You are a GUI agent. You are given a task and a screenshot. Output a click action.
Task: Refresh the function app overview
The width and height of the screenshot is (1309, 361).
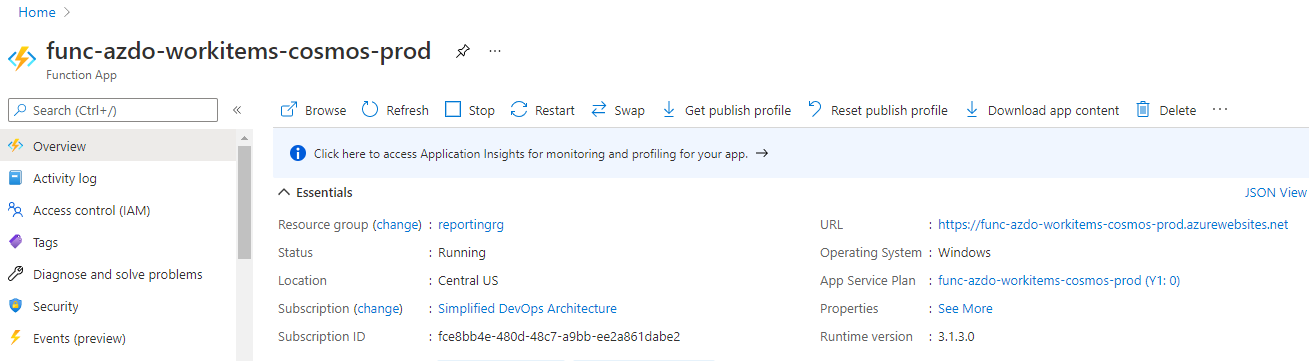pyautogui.click(x=395, y=110)
